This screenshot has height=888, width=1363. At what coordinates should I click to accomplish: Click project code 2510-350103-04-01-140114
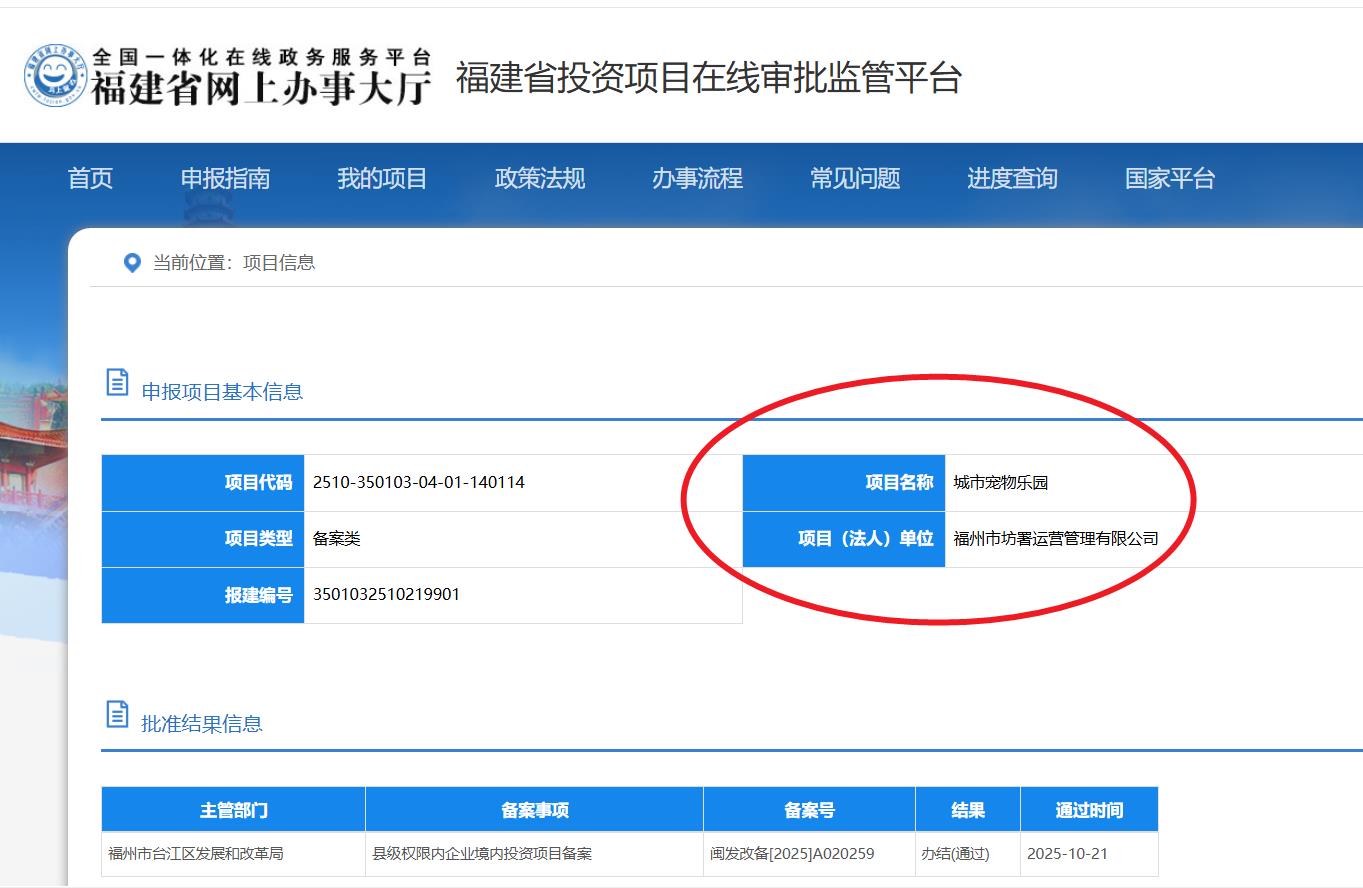point(419,483)
